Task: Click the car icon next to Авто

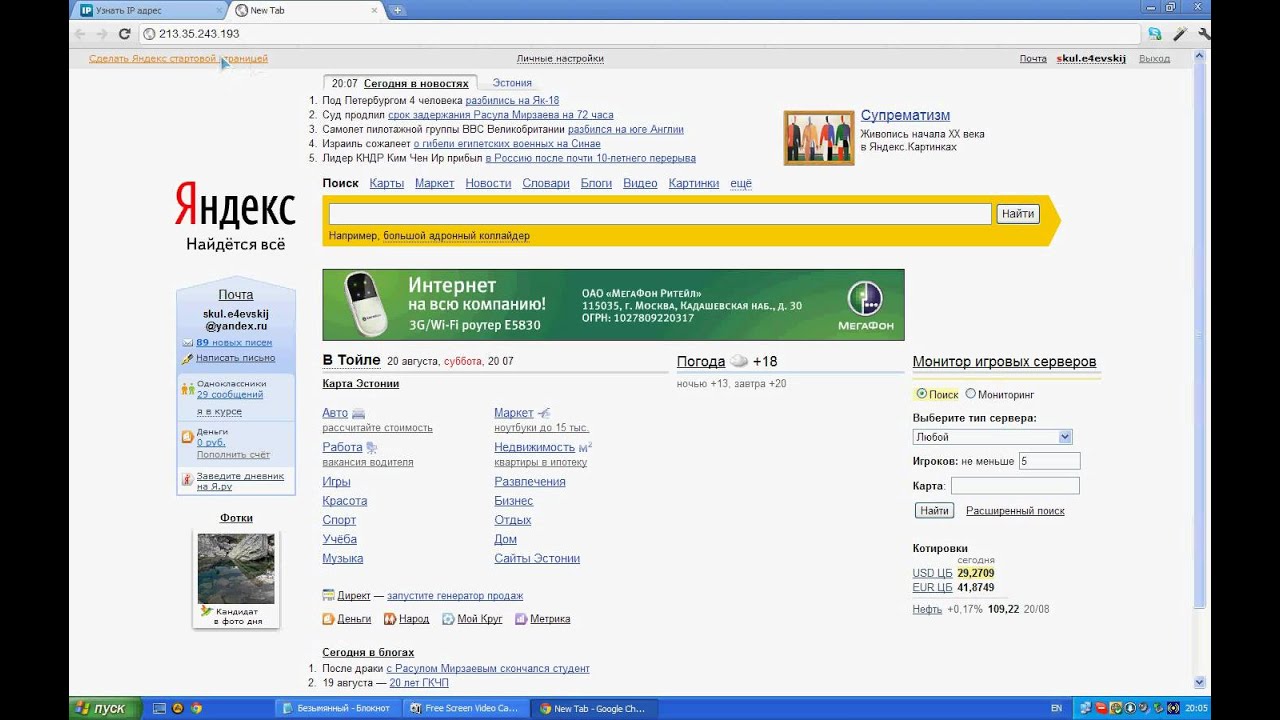Action: coord(358,413)
